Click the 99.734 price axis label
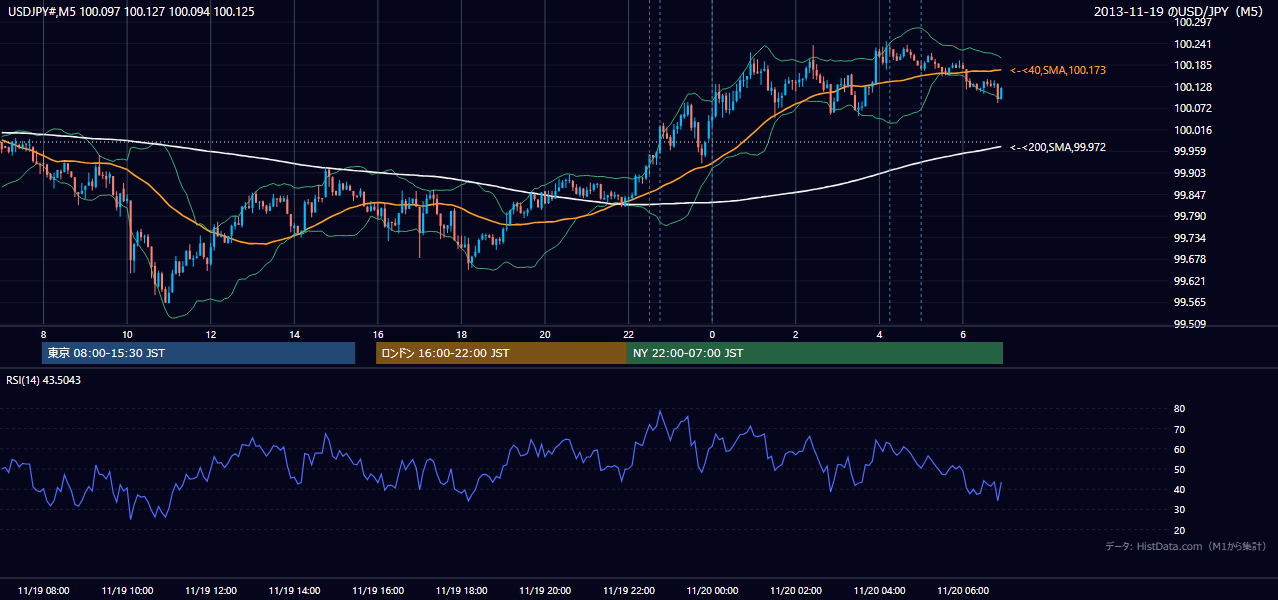The width and height of the screenshot is (1278, 600). pos(1190,238)
